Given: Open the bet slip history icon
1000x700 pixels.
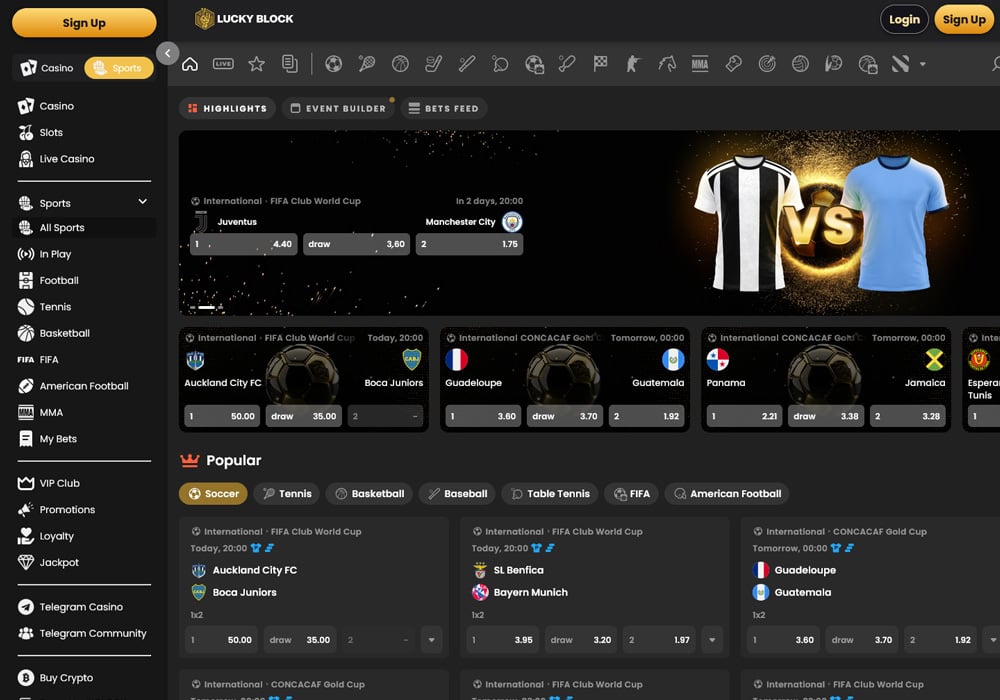Looking at the screenshot, I should click(290, 64).
